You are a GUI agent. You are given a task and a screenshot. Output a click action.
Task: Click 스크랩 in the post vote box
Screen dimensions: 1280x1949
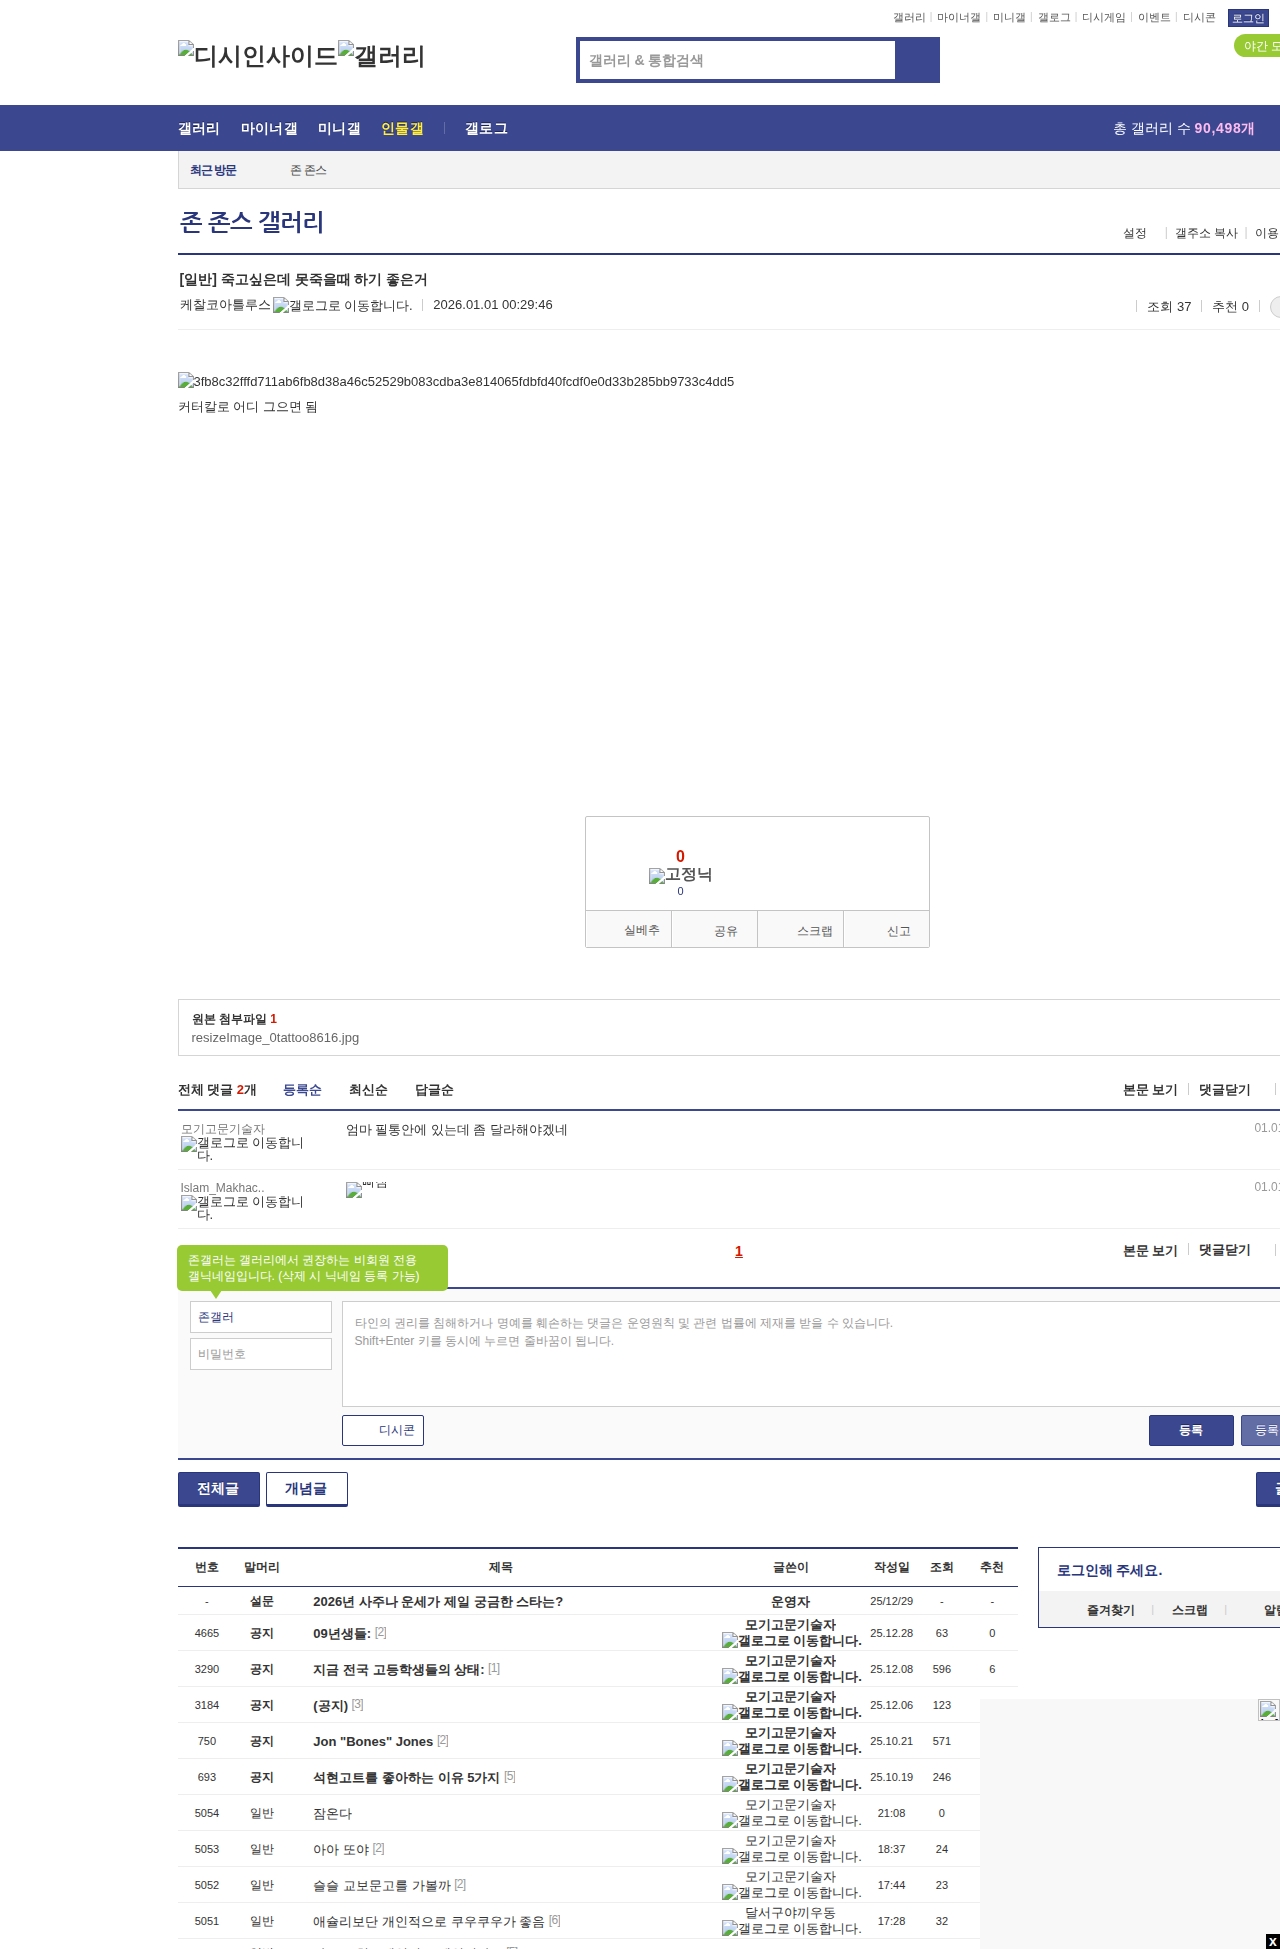(x=801, y=930)
